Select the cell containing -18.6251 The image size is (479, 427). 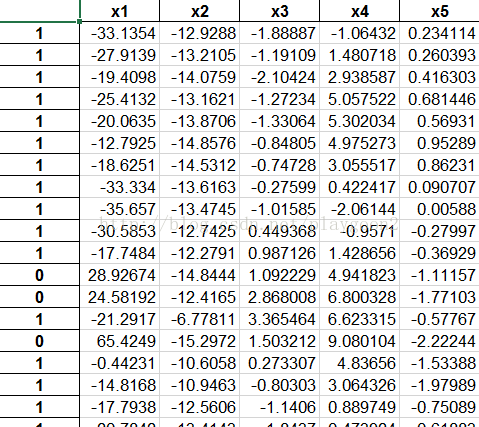tap(120, 165)
